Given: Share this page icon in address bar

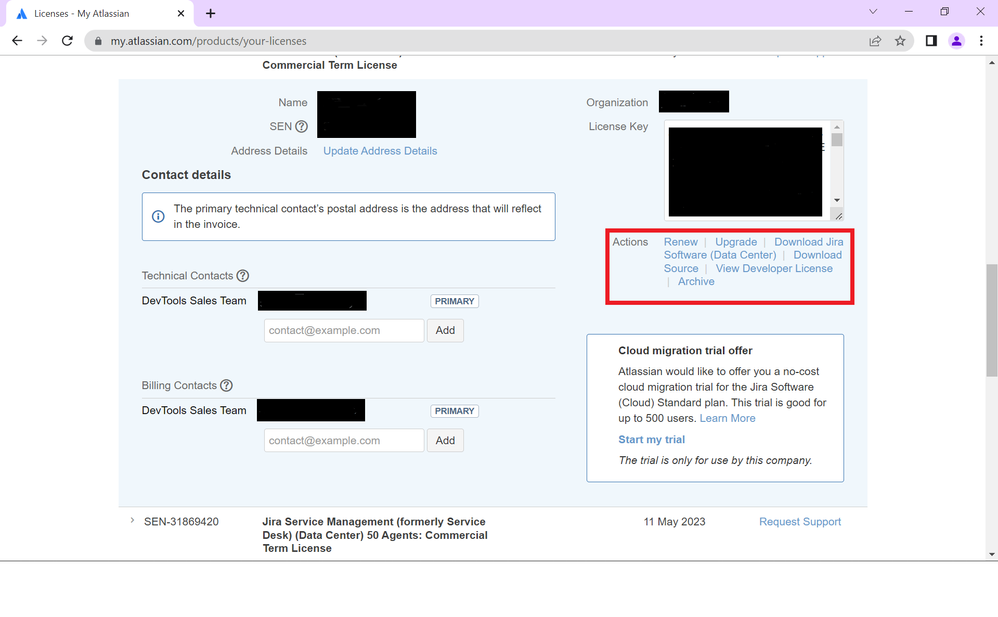Looking at the screenshot, I should pyautogui.click(x=875, y=41).
